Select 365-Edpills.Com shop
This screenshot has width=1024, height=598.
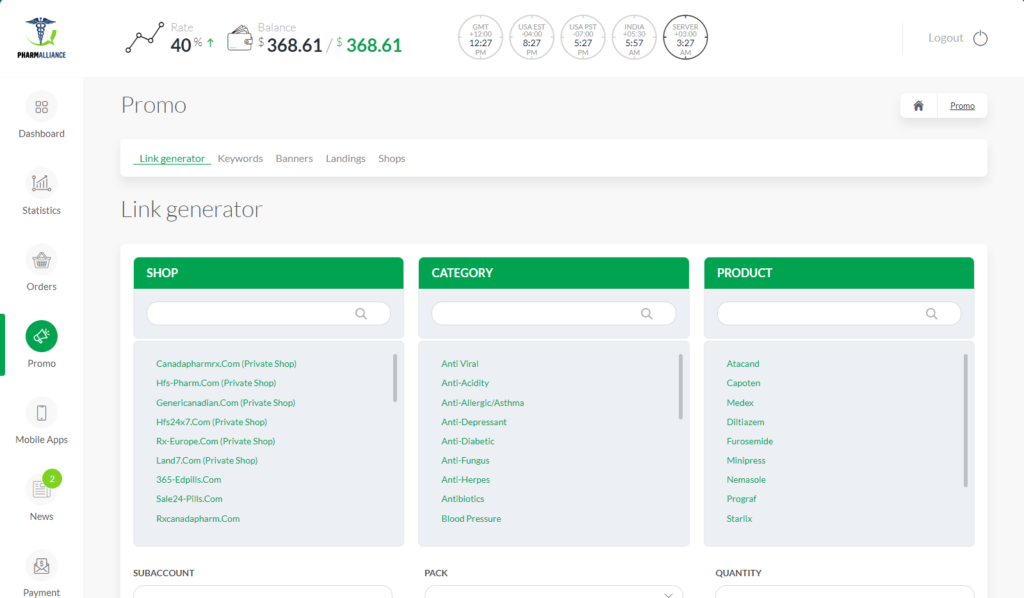189,480
